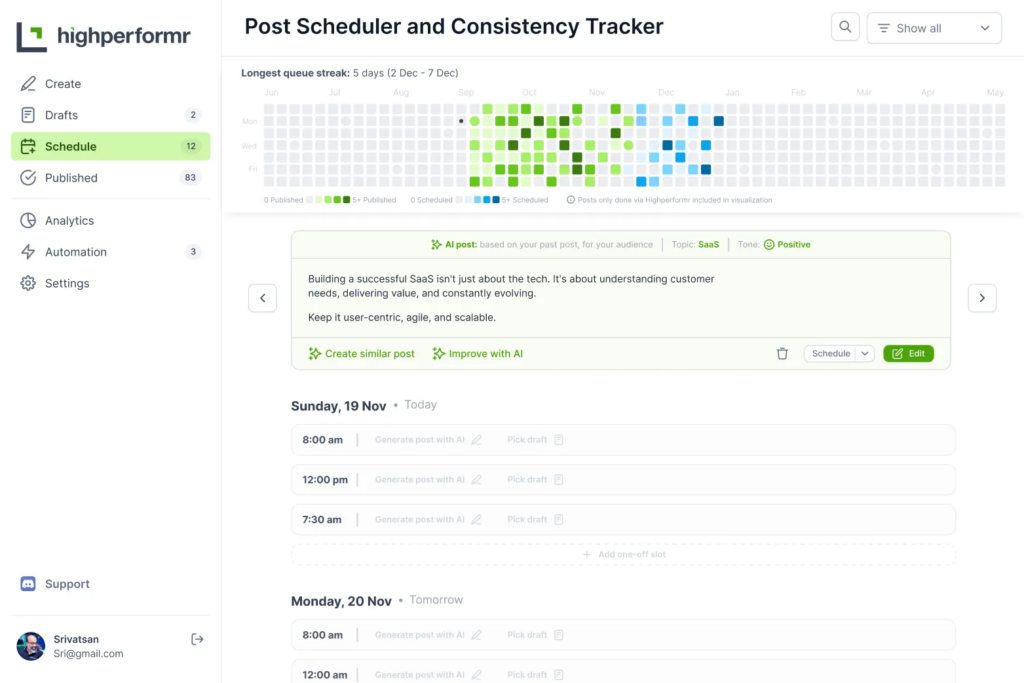Open Analytics in the sidebar
The image size is (1024, 683).
pos(69,221)
